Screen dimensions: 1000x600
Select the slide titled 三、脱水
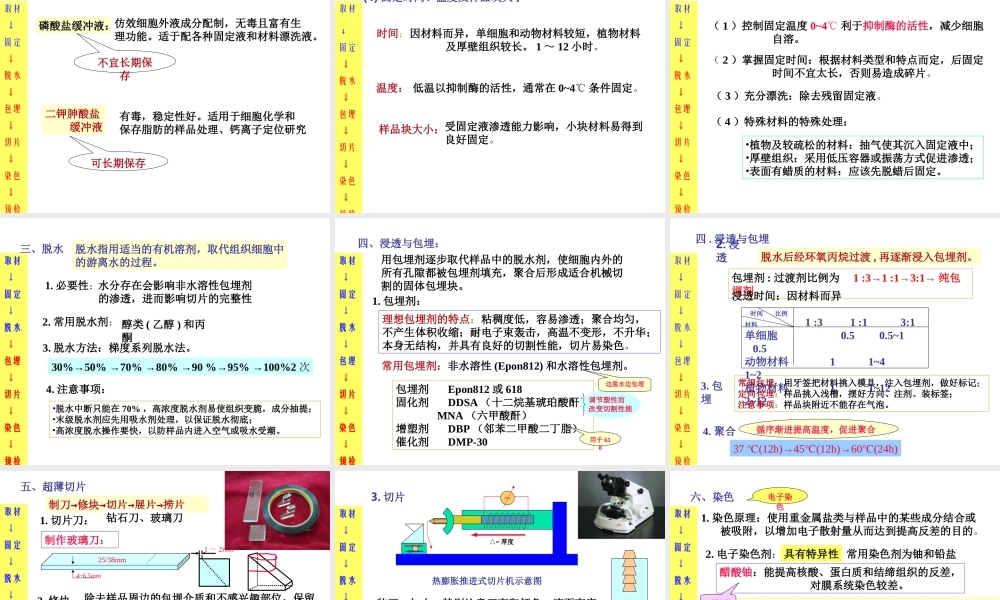165,342
